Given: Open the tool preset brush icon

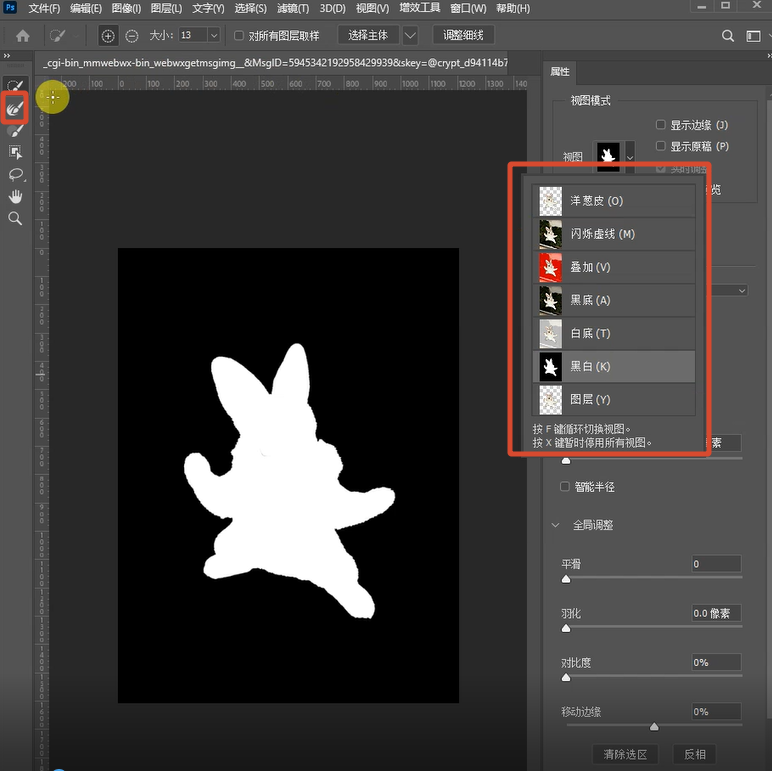Looking at the screenshot, I should [58, 36].
